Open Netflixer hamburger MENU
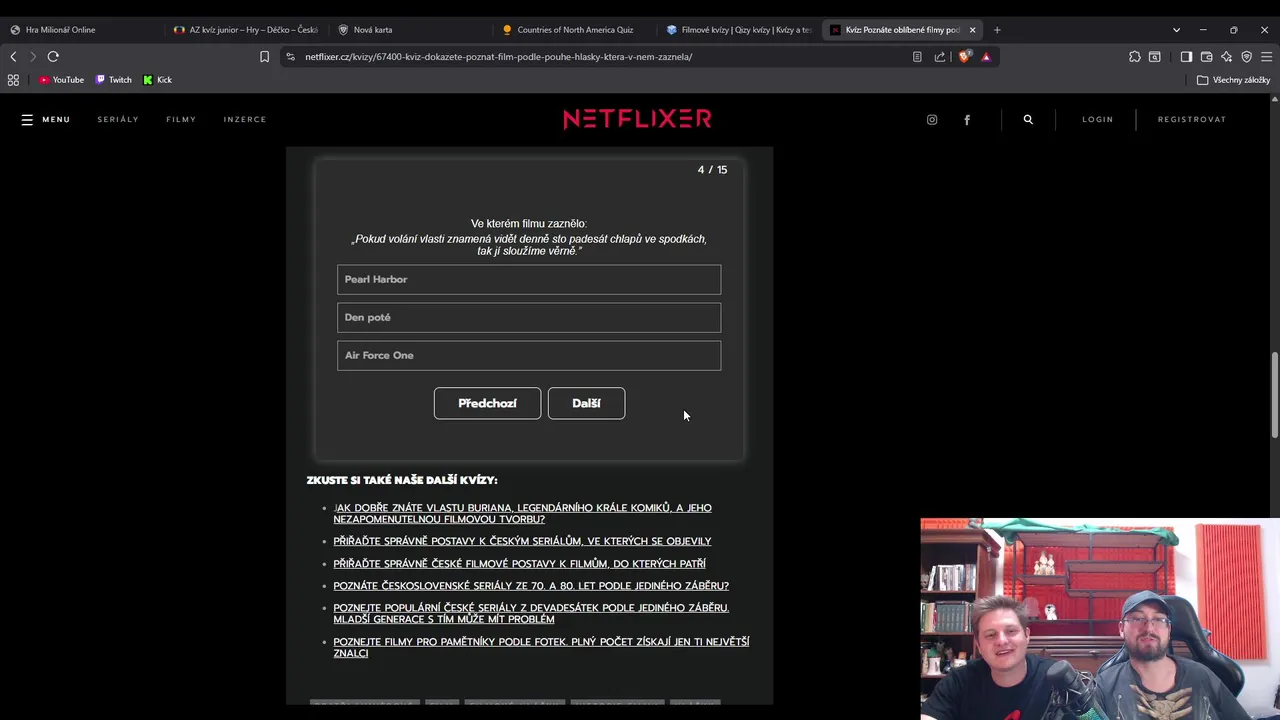The image size is (1280, 720). tap(45, 119)
